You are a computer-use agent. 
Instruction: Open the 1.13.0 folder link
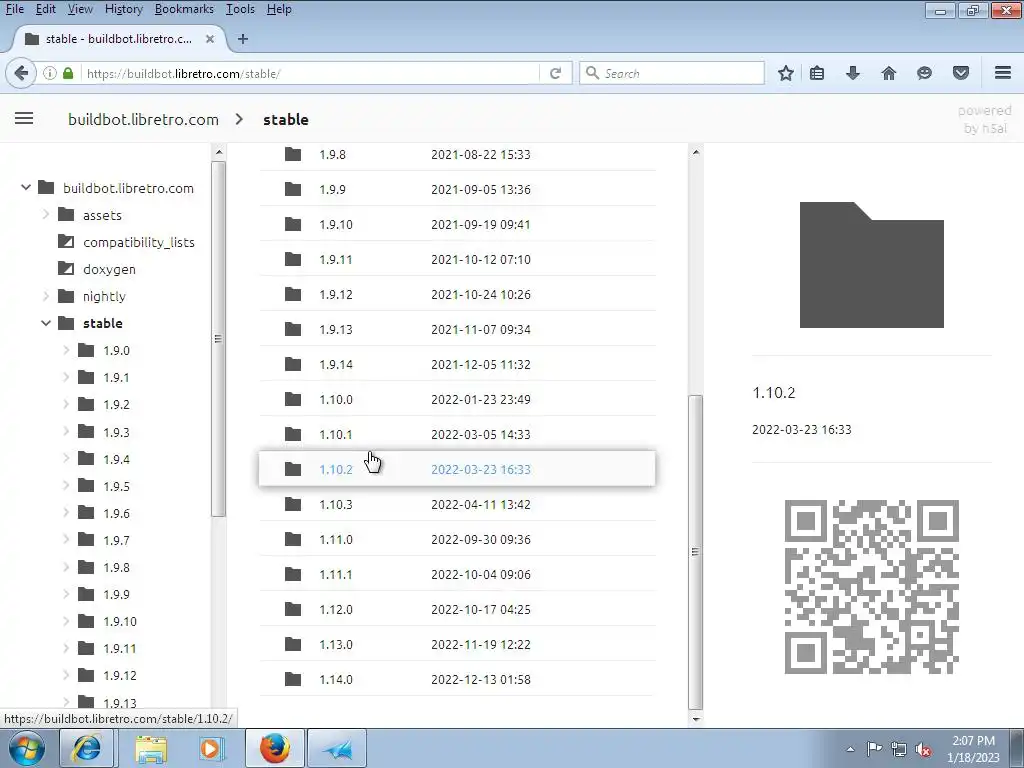(336, 645)
